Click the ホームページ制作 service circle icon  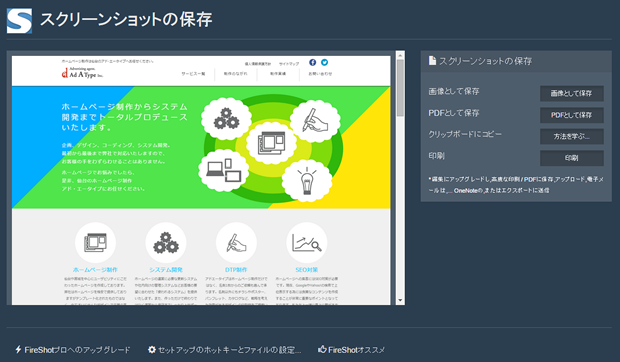[x=95, y=243]
